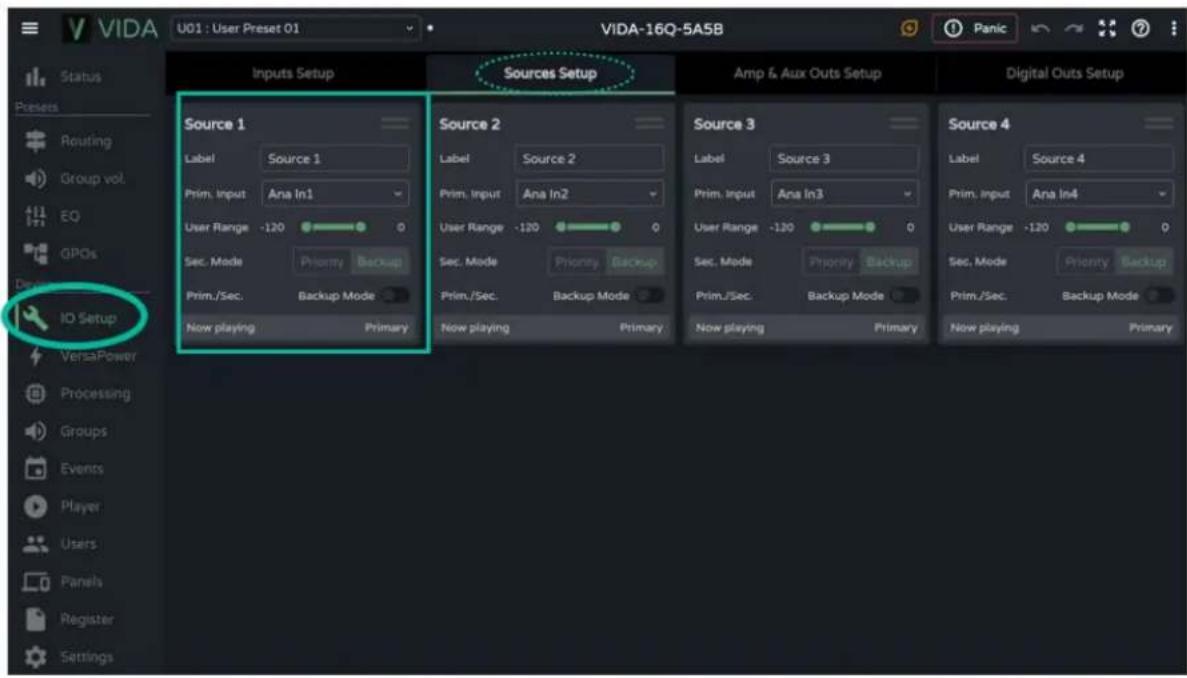Select Backup mode for Source 3

[889, 262]
